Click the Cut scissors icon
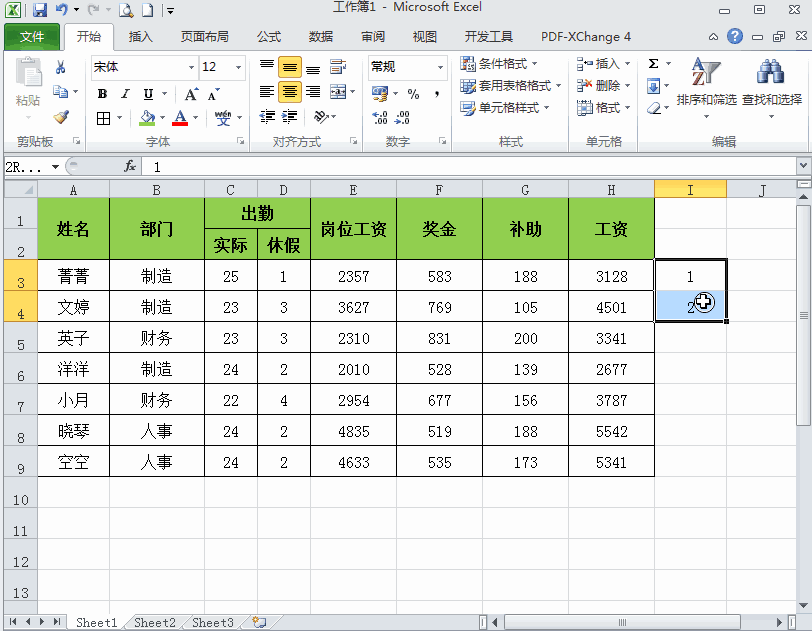This screenshot has height=631, width=812. pos(61,68)
